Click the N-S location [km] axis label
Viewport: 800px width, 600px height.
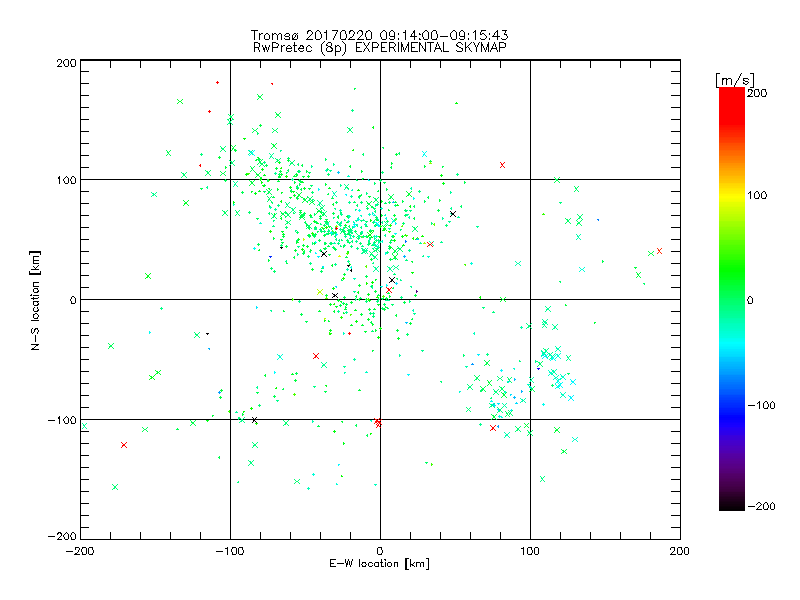(35, 300)
